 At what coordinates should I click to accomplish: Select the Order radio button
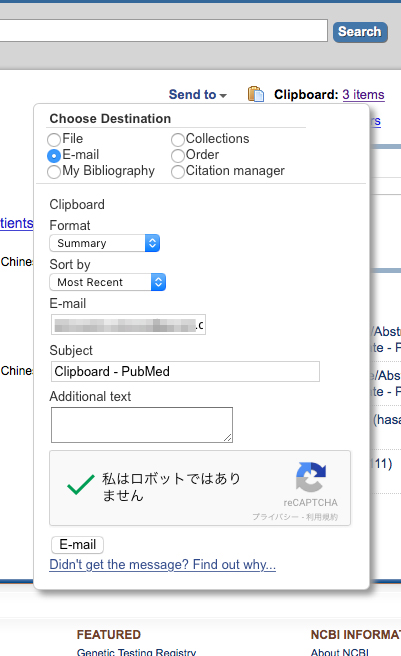(x=178, y=156)
